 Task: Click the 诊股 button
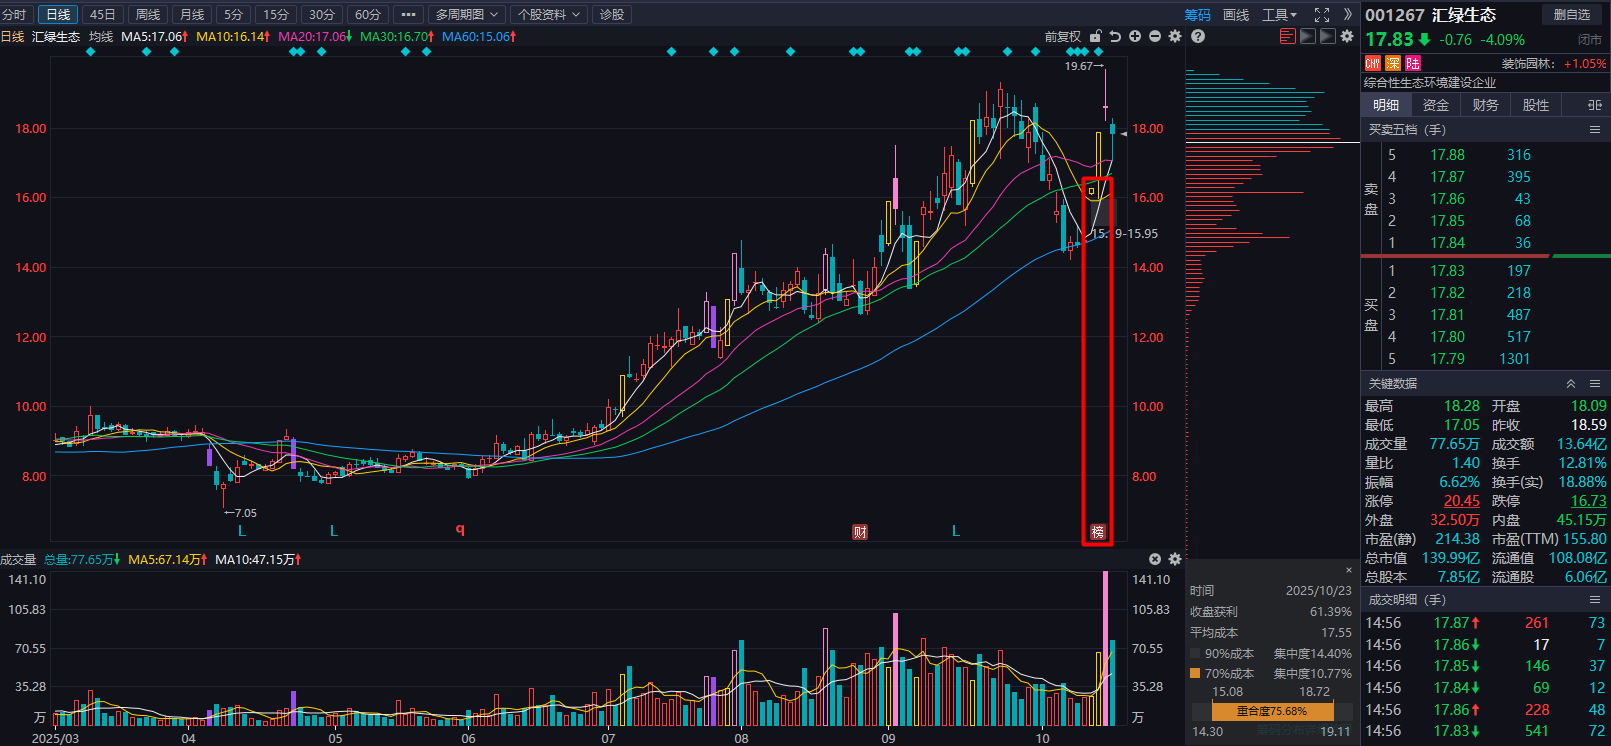click(612, 14)
